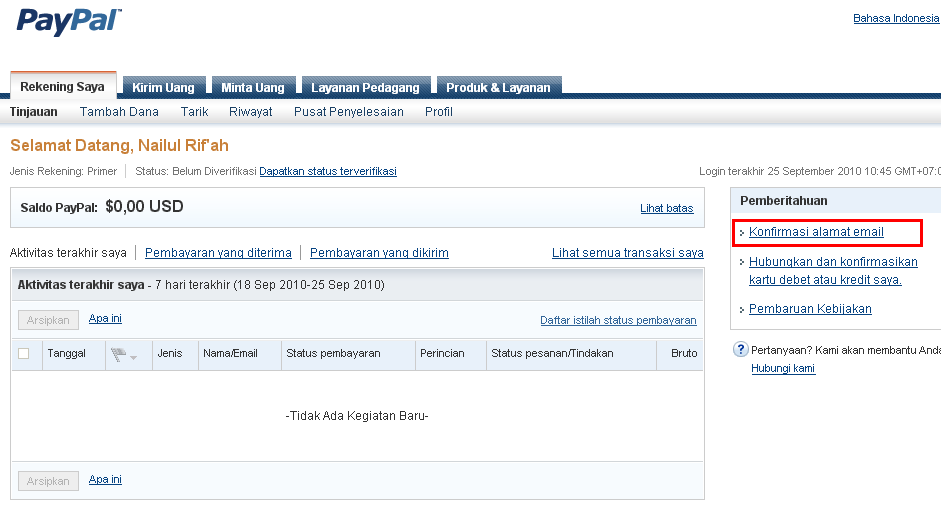The image size is (941, 512).
Task: Open the Pembaruan Kebijakan link
Action: coord(810,309)
